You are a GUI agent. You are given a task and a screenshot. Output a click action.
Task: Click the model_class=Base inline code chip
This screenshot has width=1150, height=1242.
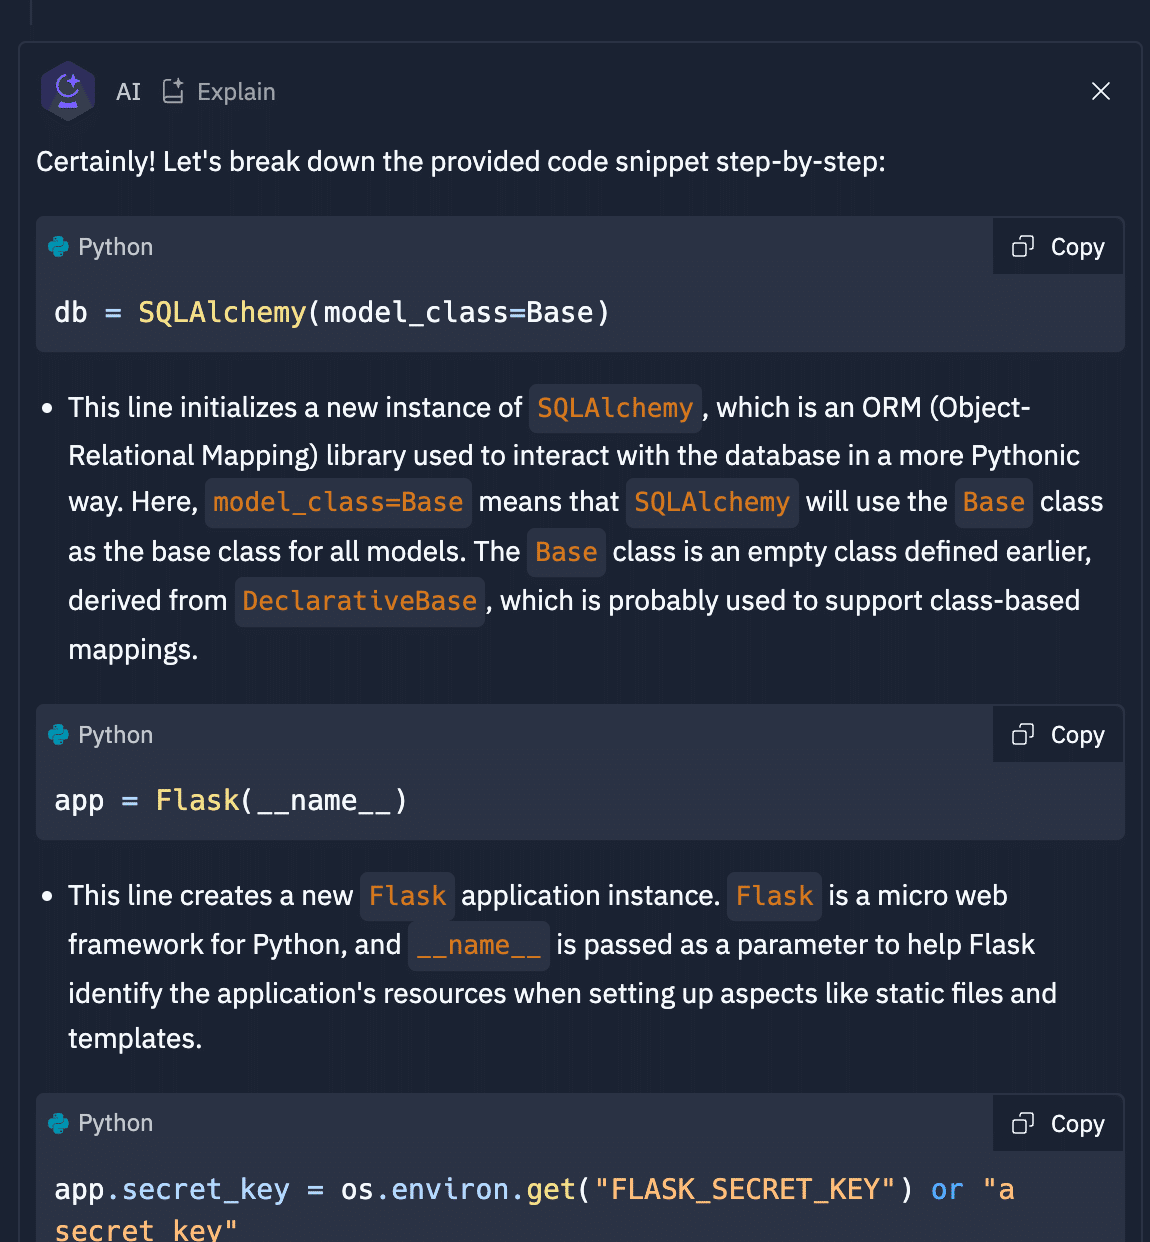click(338, 502)
